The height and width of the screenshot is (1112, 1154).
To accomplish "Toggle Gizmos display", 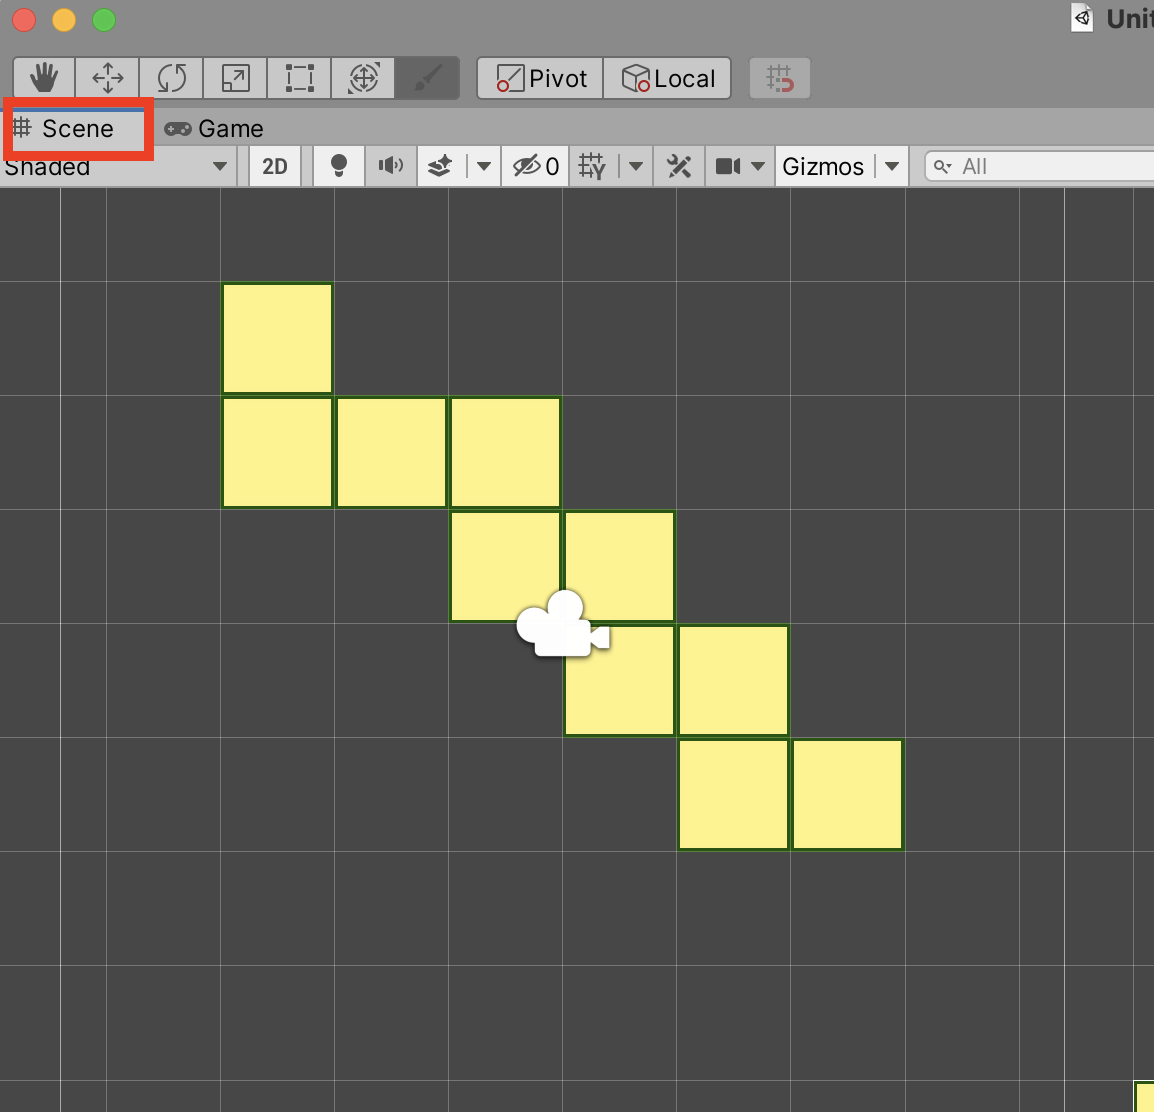I will tap(824, 167).
